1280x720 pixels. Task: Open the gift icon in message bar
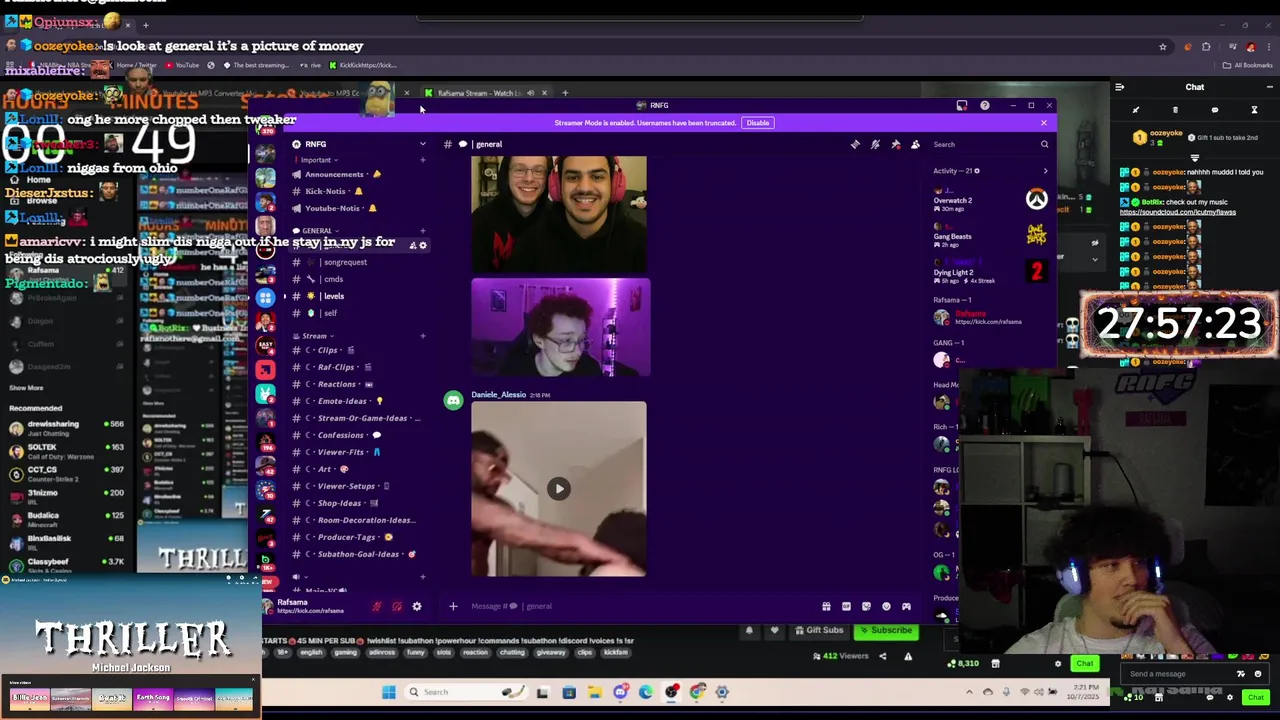point(826,606)
